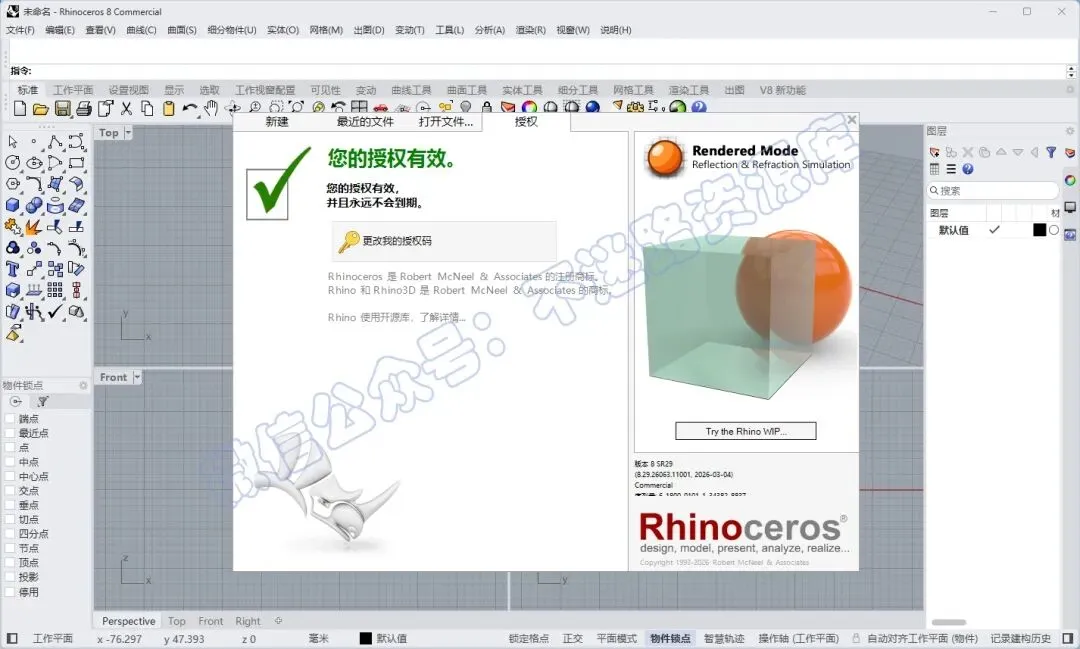Image resolution: width=1080 pixels, height=649 pixels.
Task: Toggle the 中点 osnap checkbox
Action: 10,462
